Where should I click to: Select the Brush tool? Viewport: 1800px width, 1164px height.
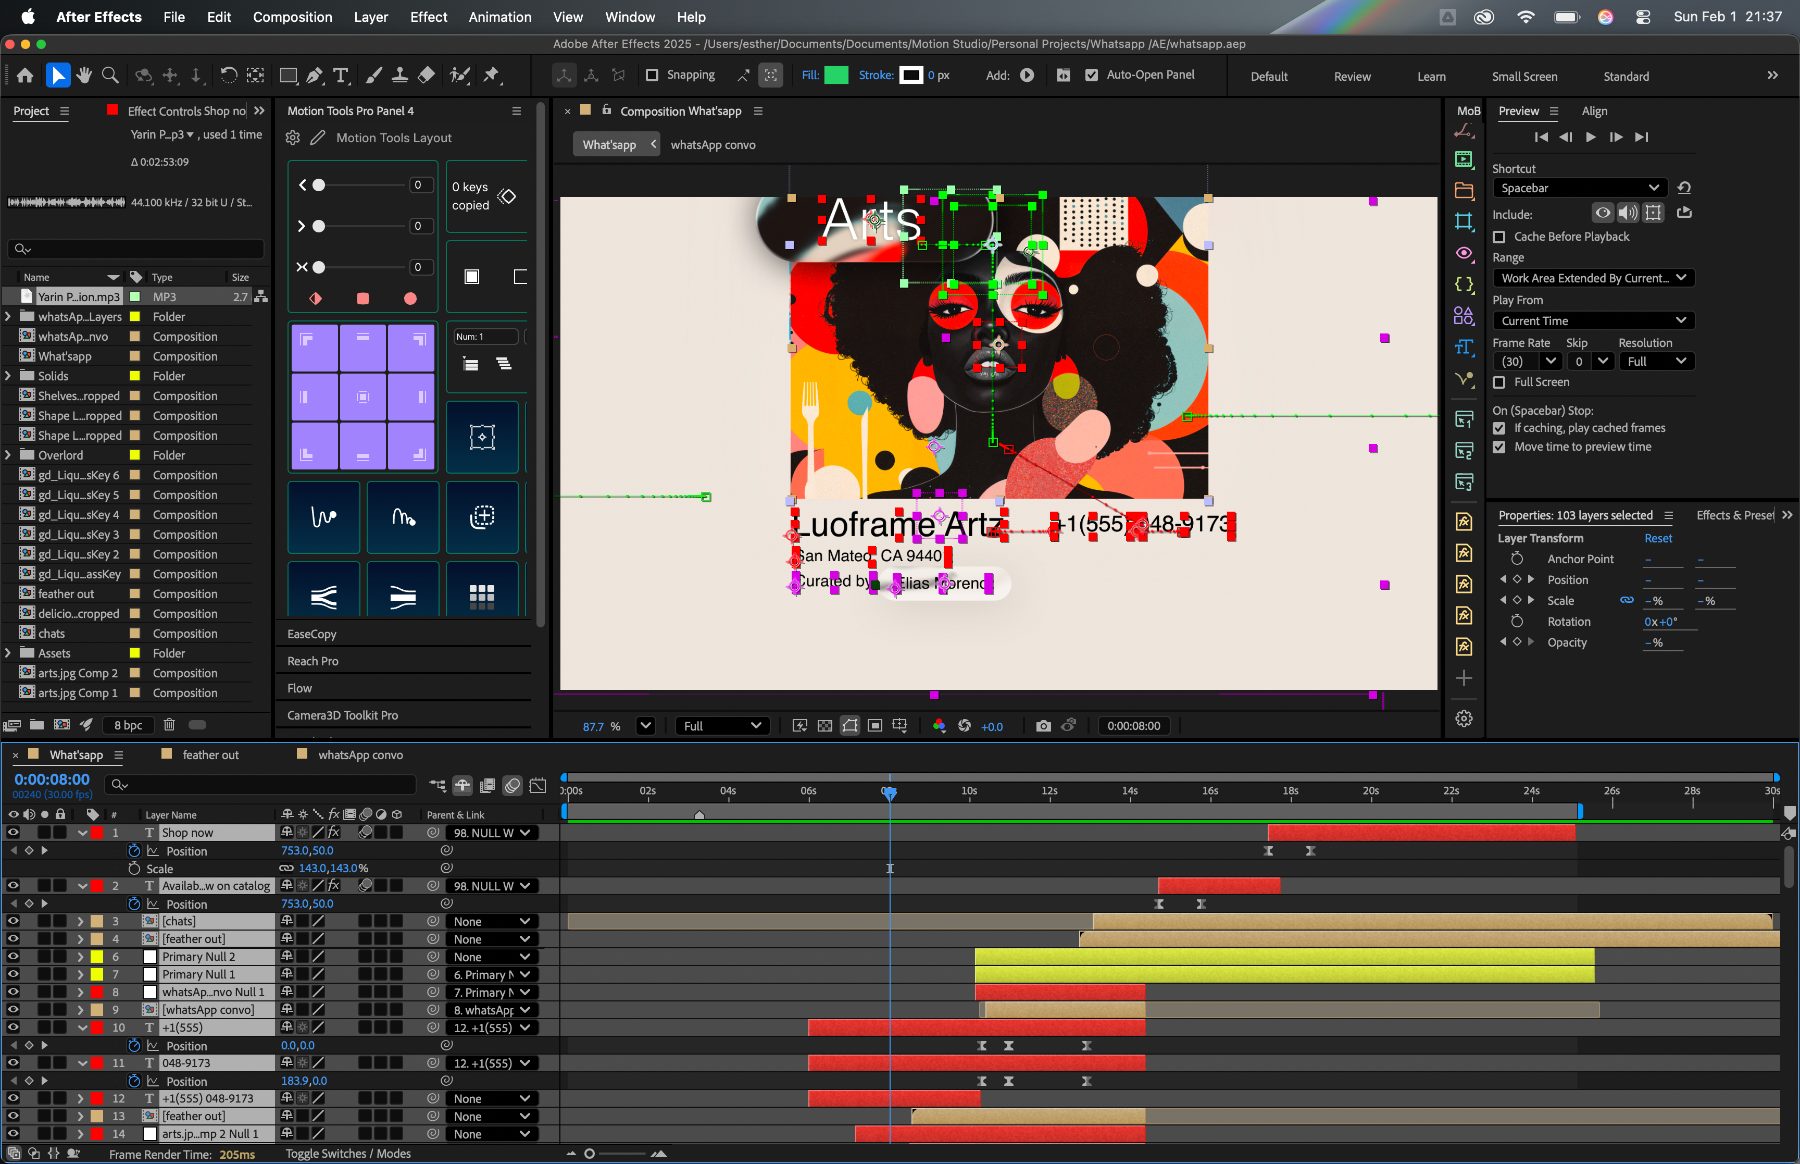click(x=373, y=75)
